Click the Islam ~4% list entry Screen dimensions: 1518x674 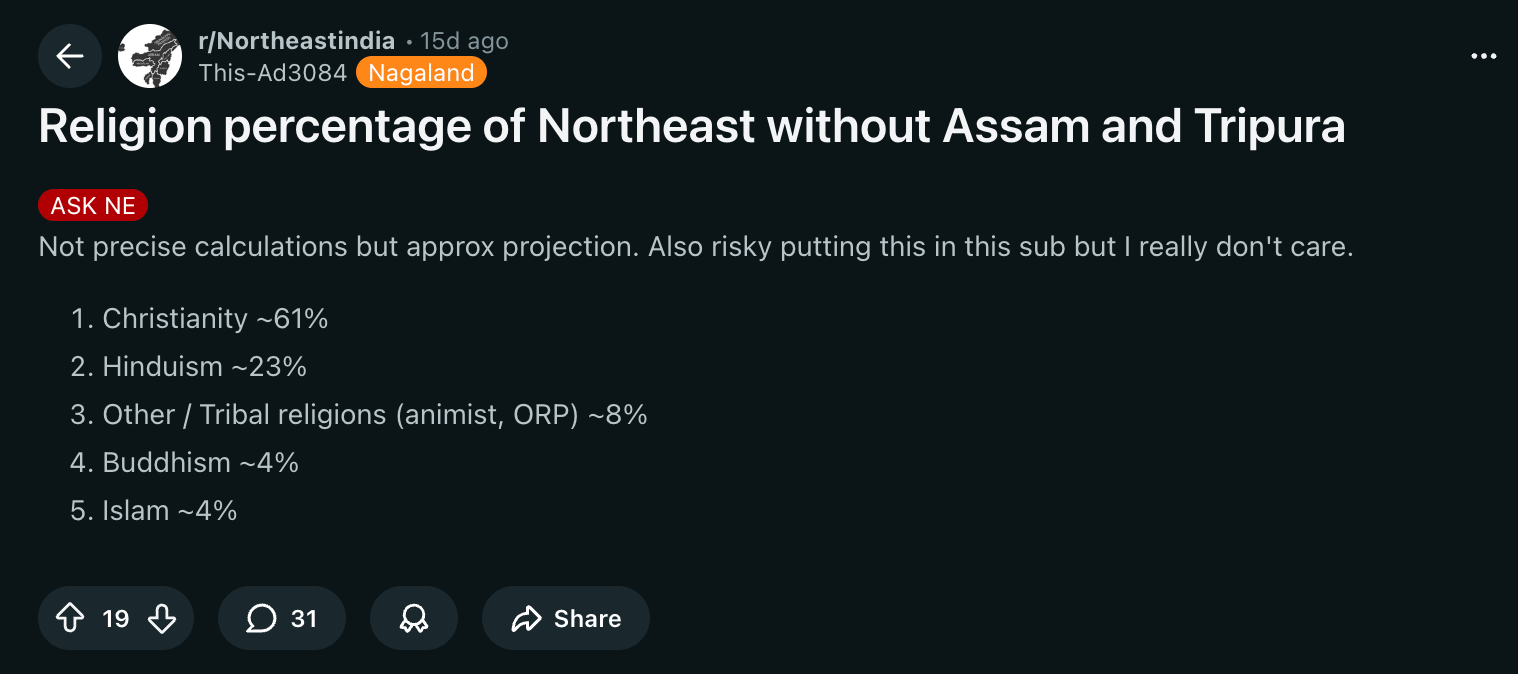pyautogui.click(x=170, y=510)
